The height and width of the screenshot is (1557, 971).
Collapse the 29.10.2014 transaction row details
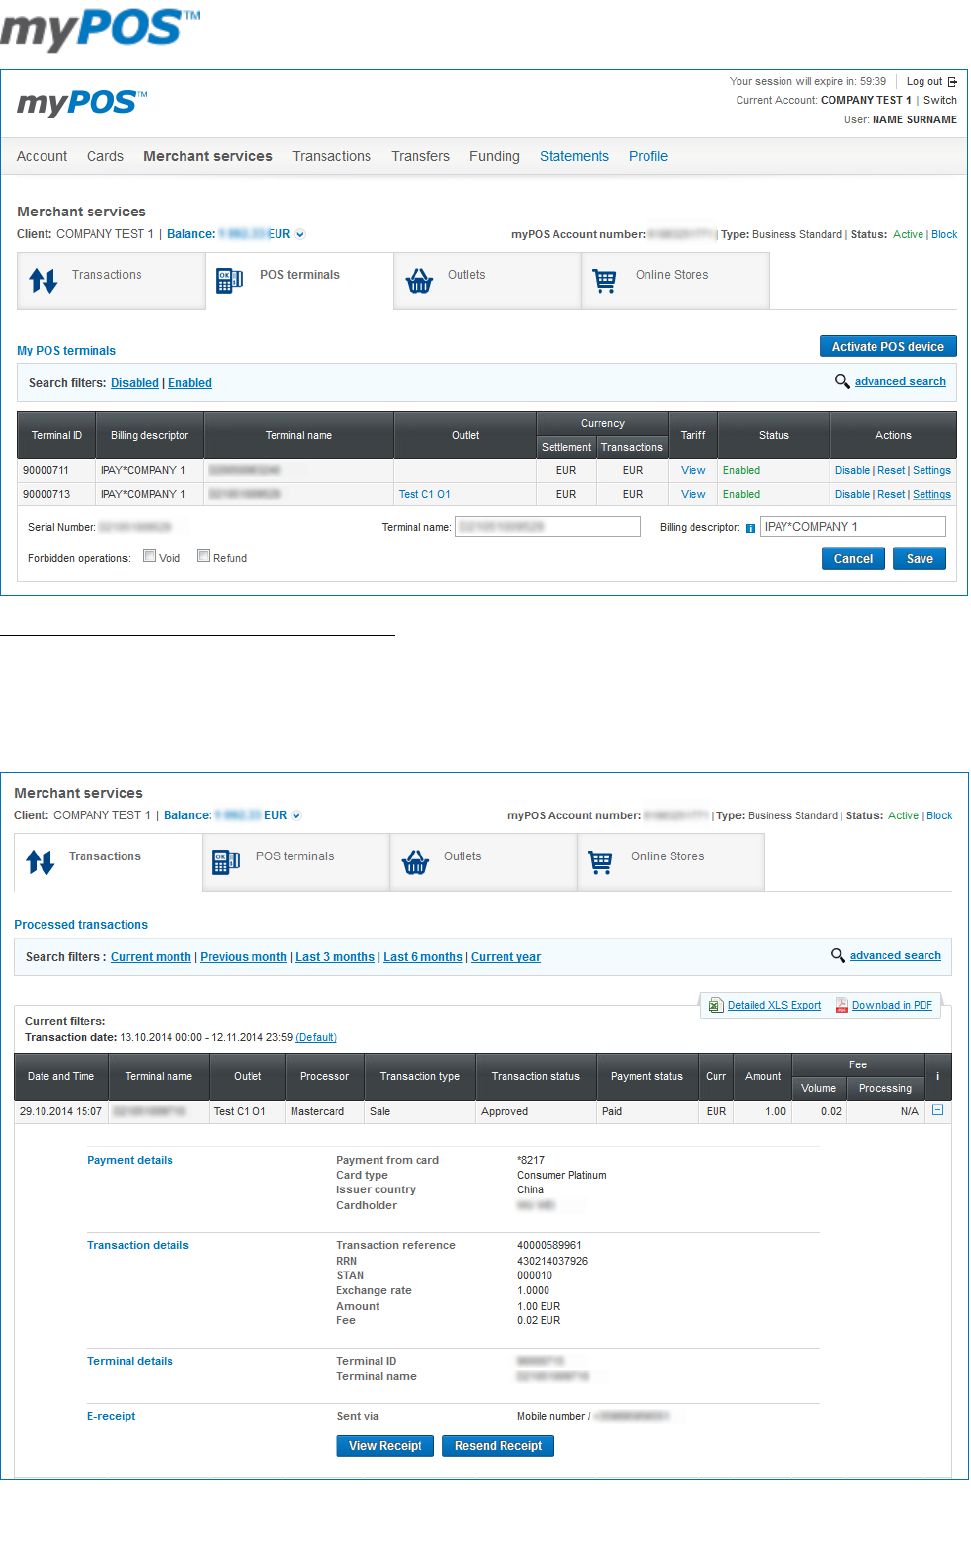coord(937,1110)
